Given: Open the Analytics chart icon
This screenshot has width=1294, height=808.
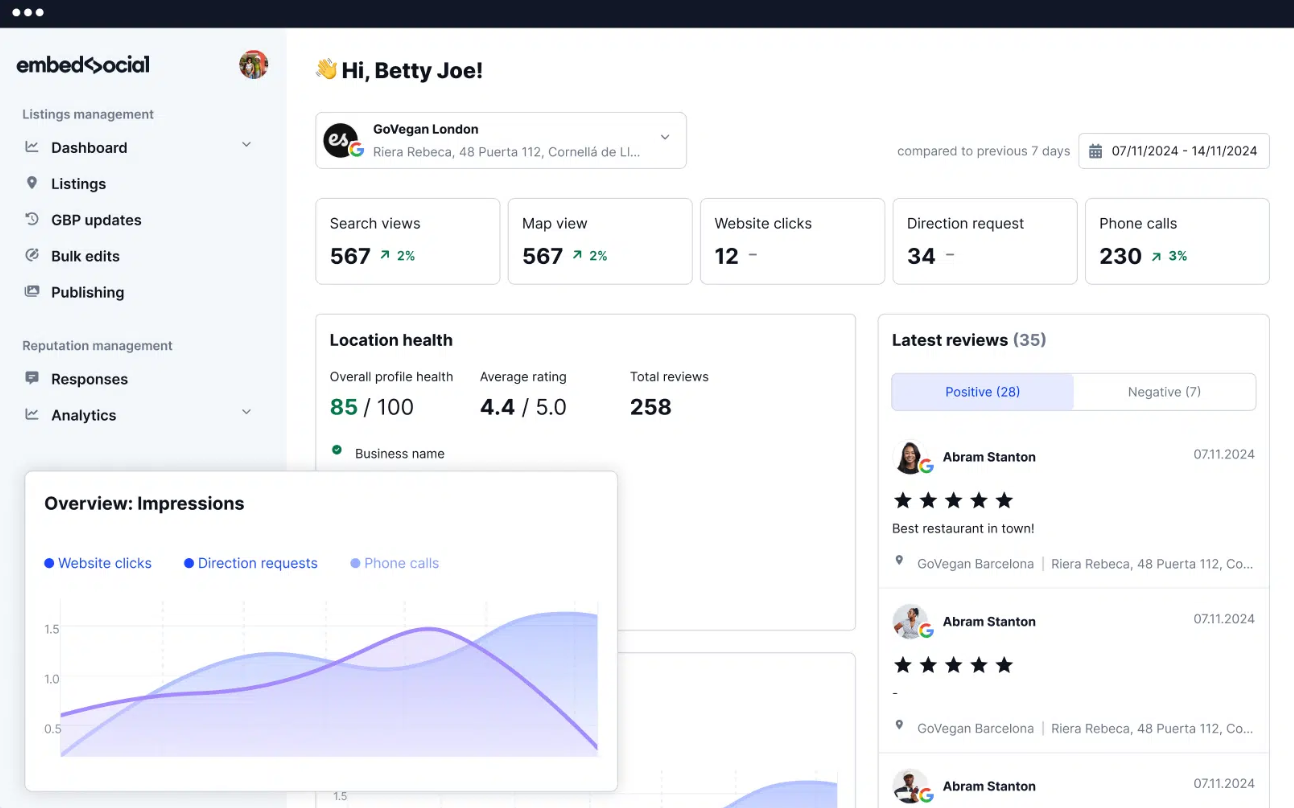Looking at the screenshot, I should [x=32, y=414].
